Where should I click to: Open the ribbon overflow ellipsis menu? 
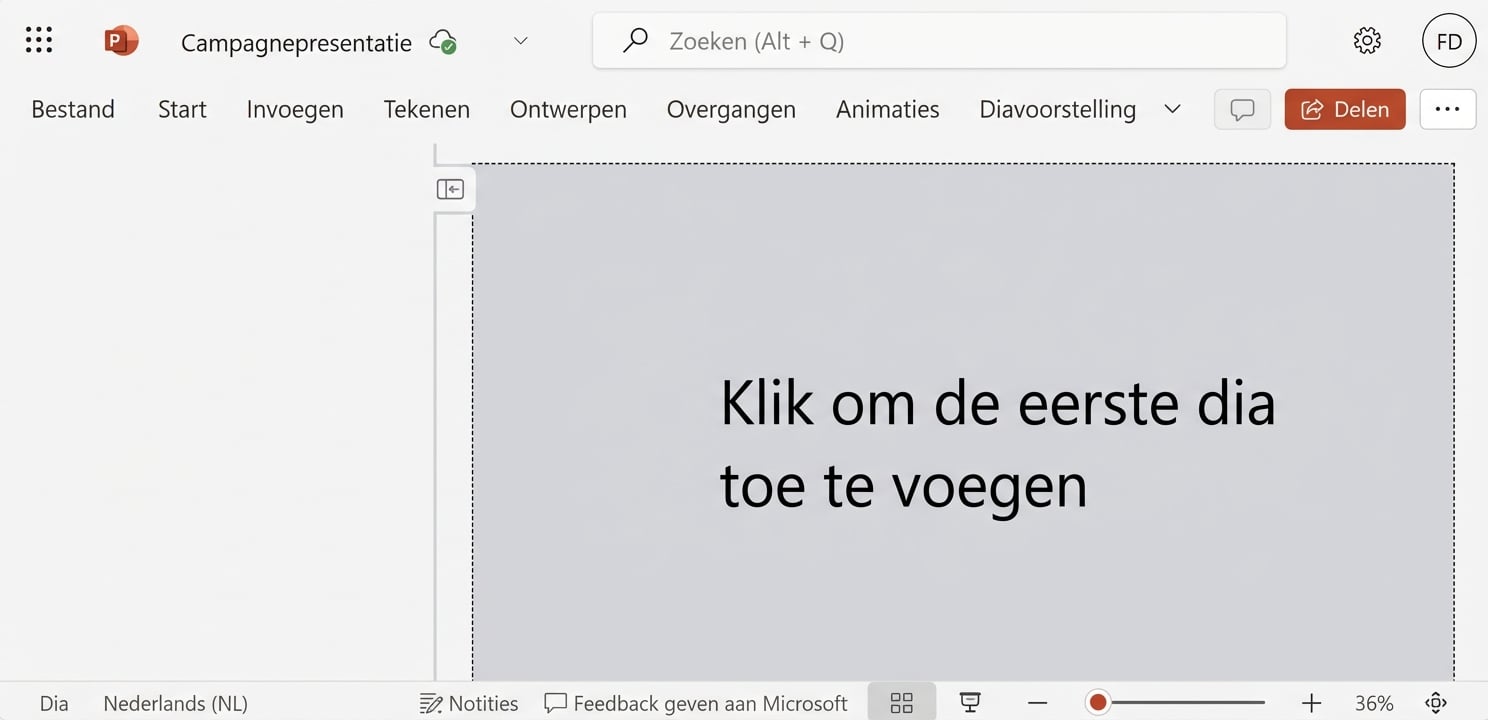[x=1447, y=109]
